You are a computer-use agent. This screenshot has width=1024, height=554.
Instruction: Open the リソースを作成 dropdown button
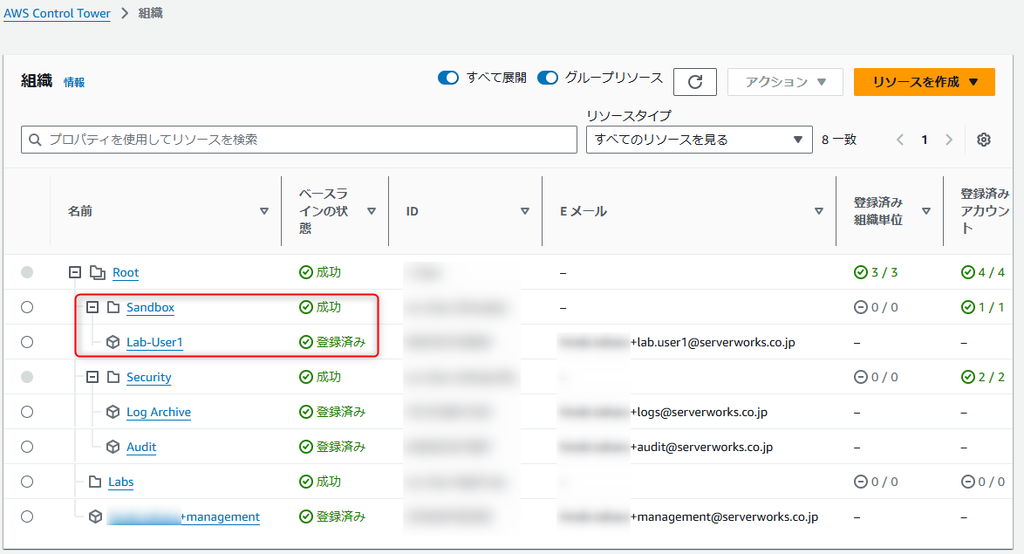[x=924, y=82]
